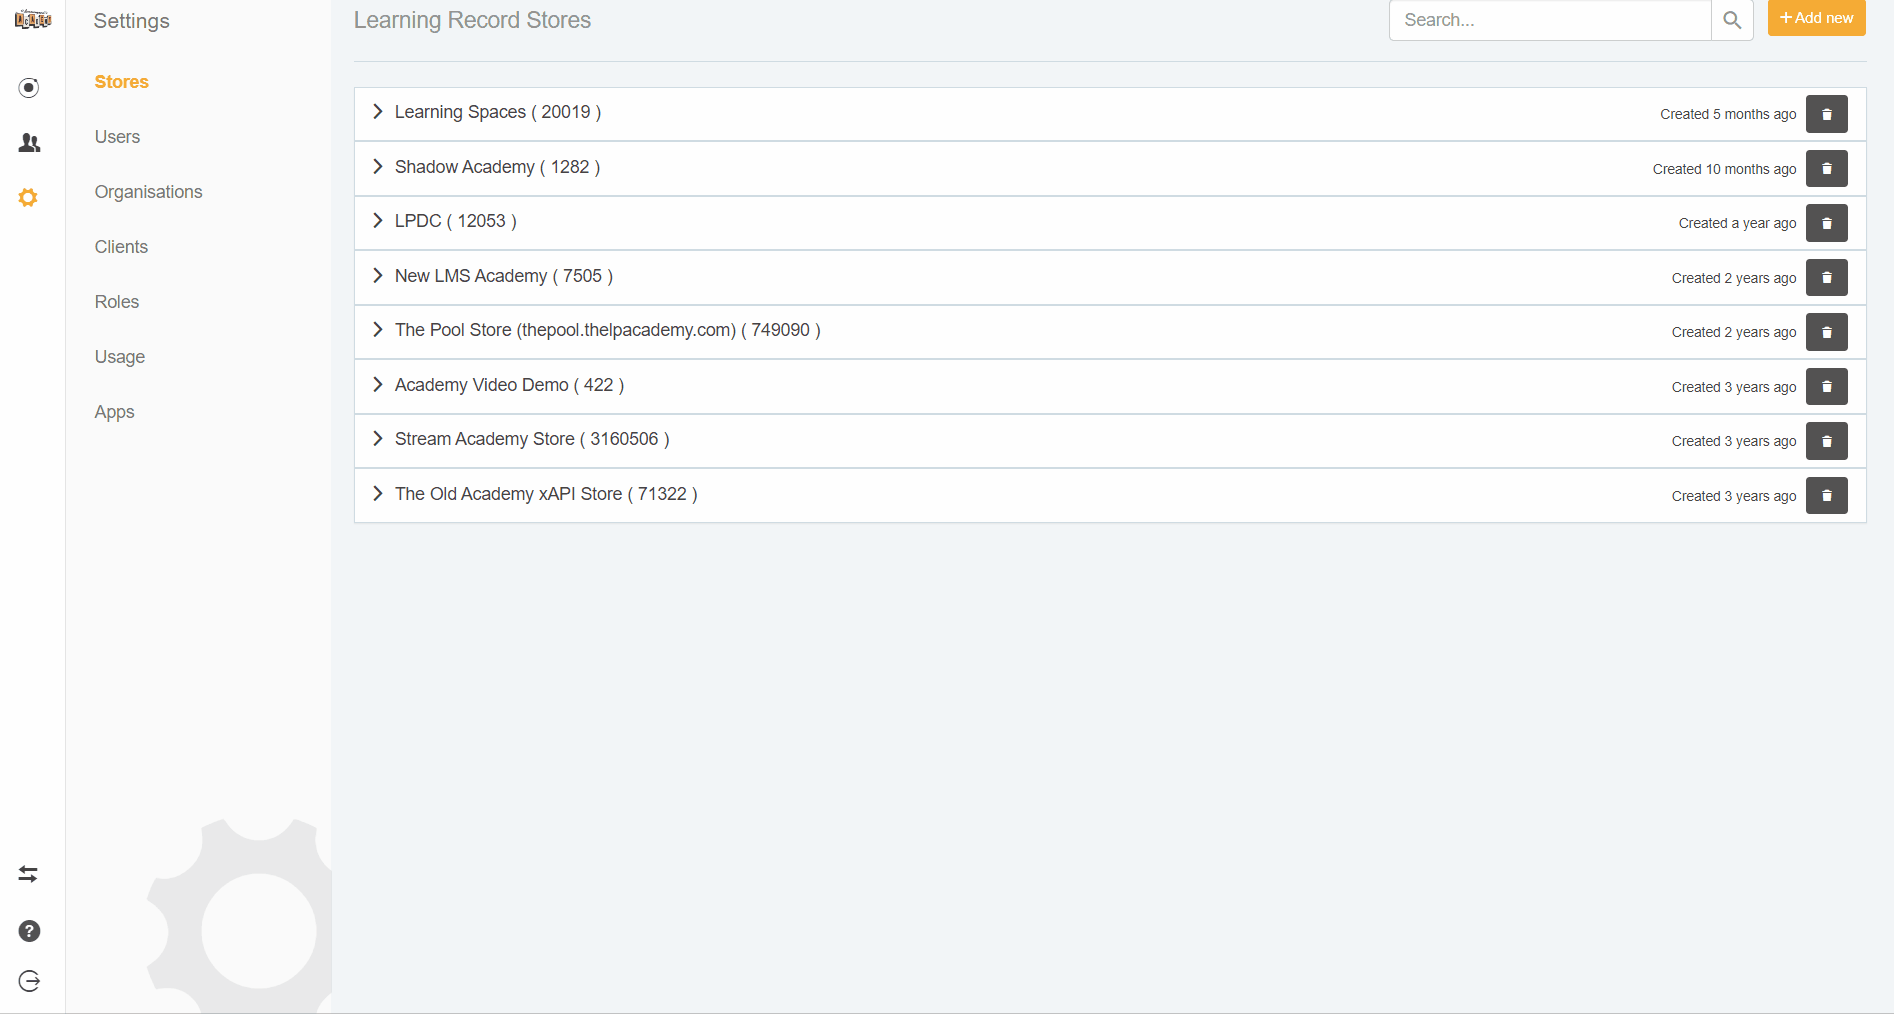The image size is (1894, 1014).
Task: Click inside the Search input field
Action: click(1549, 20)
